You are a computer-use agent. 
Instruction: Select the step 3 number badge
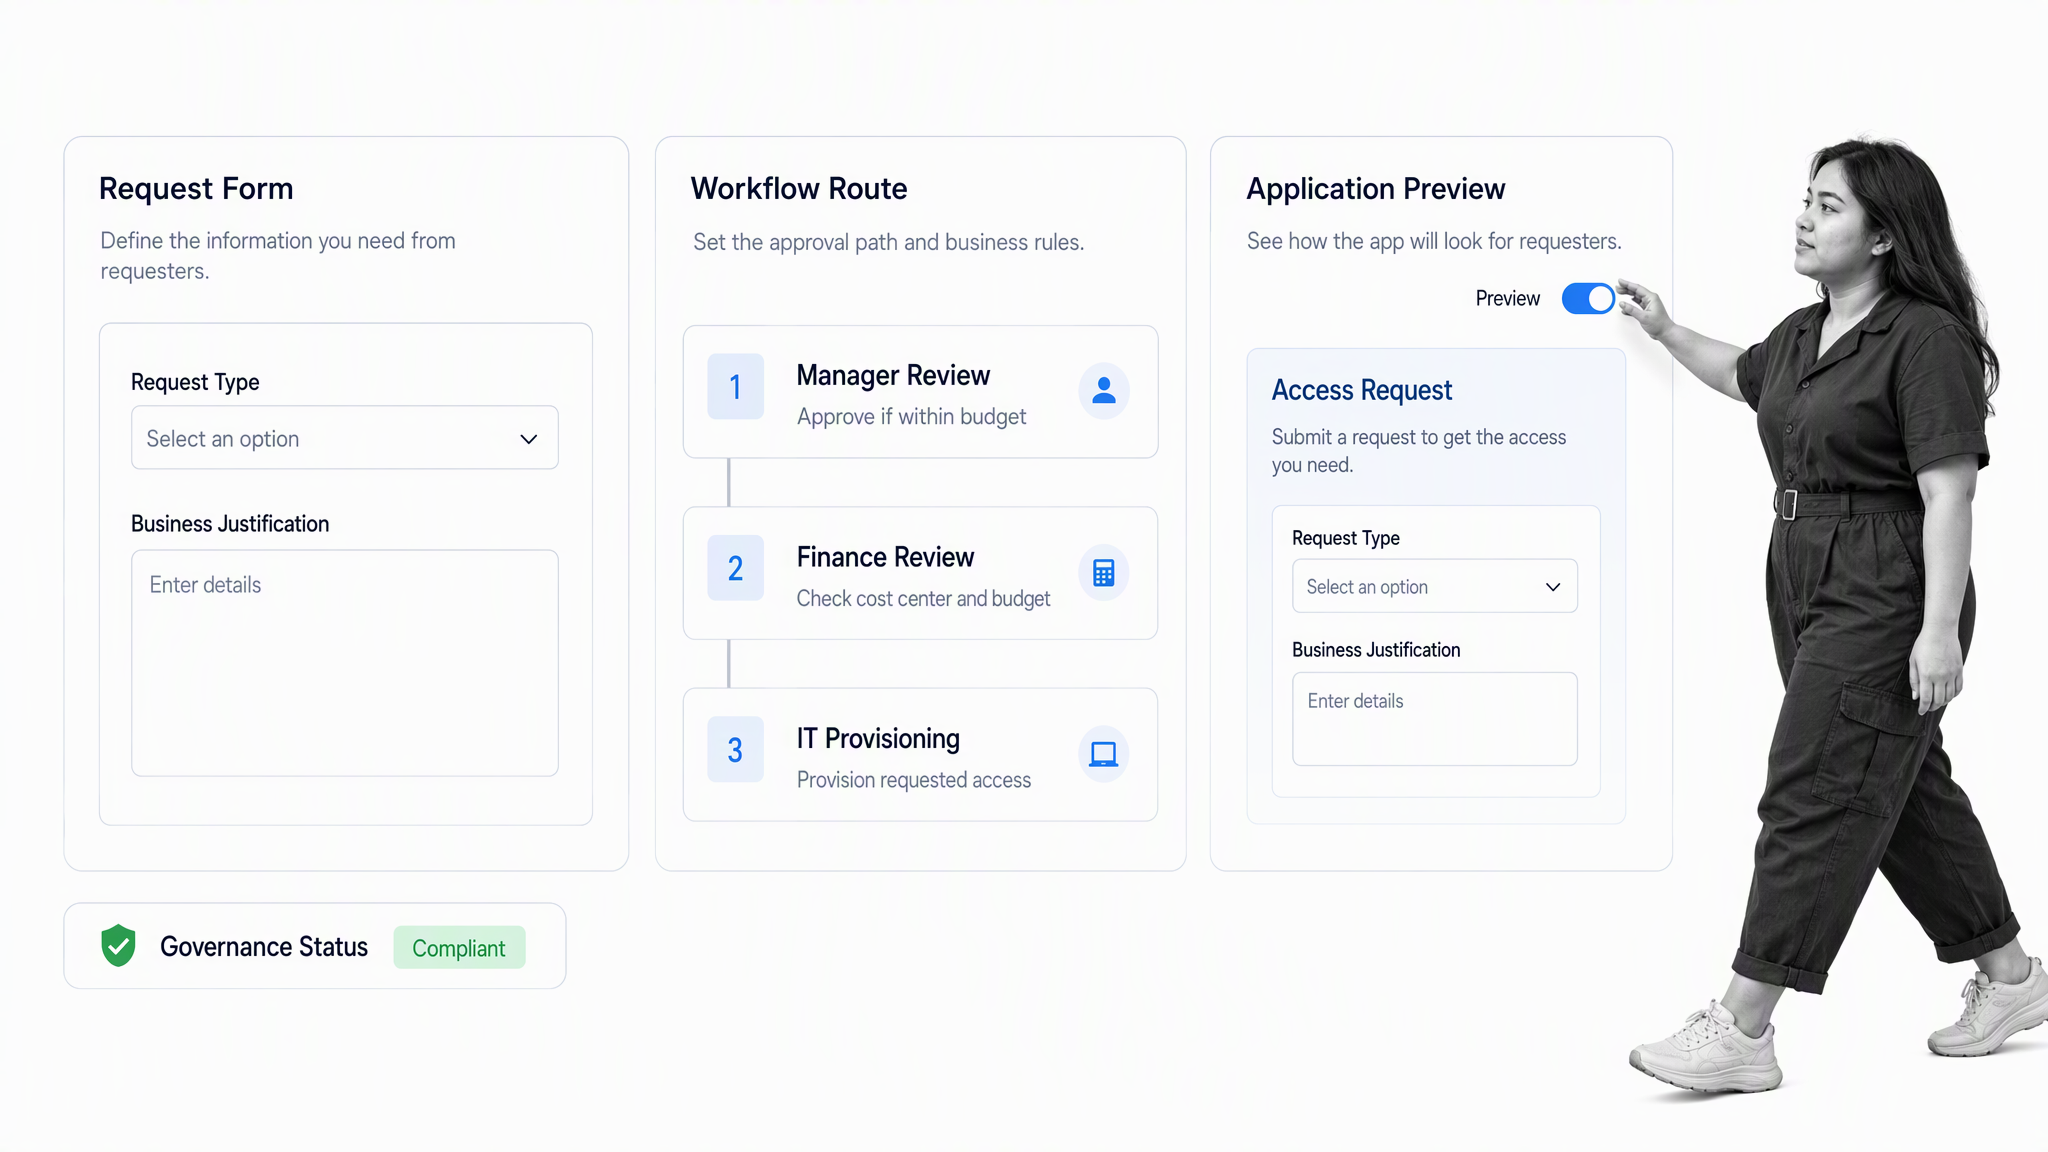735,749
